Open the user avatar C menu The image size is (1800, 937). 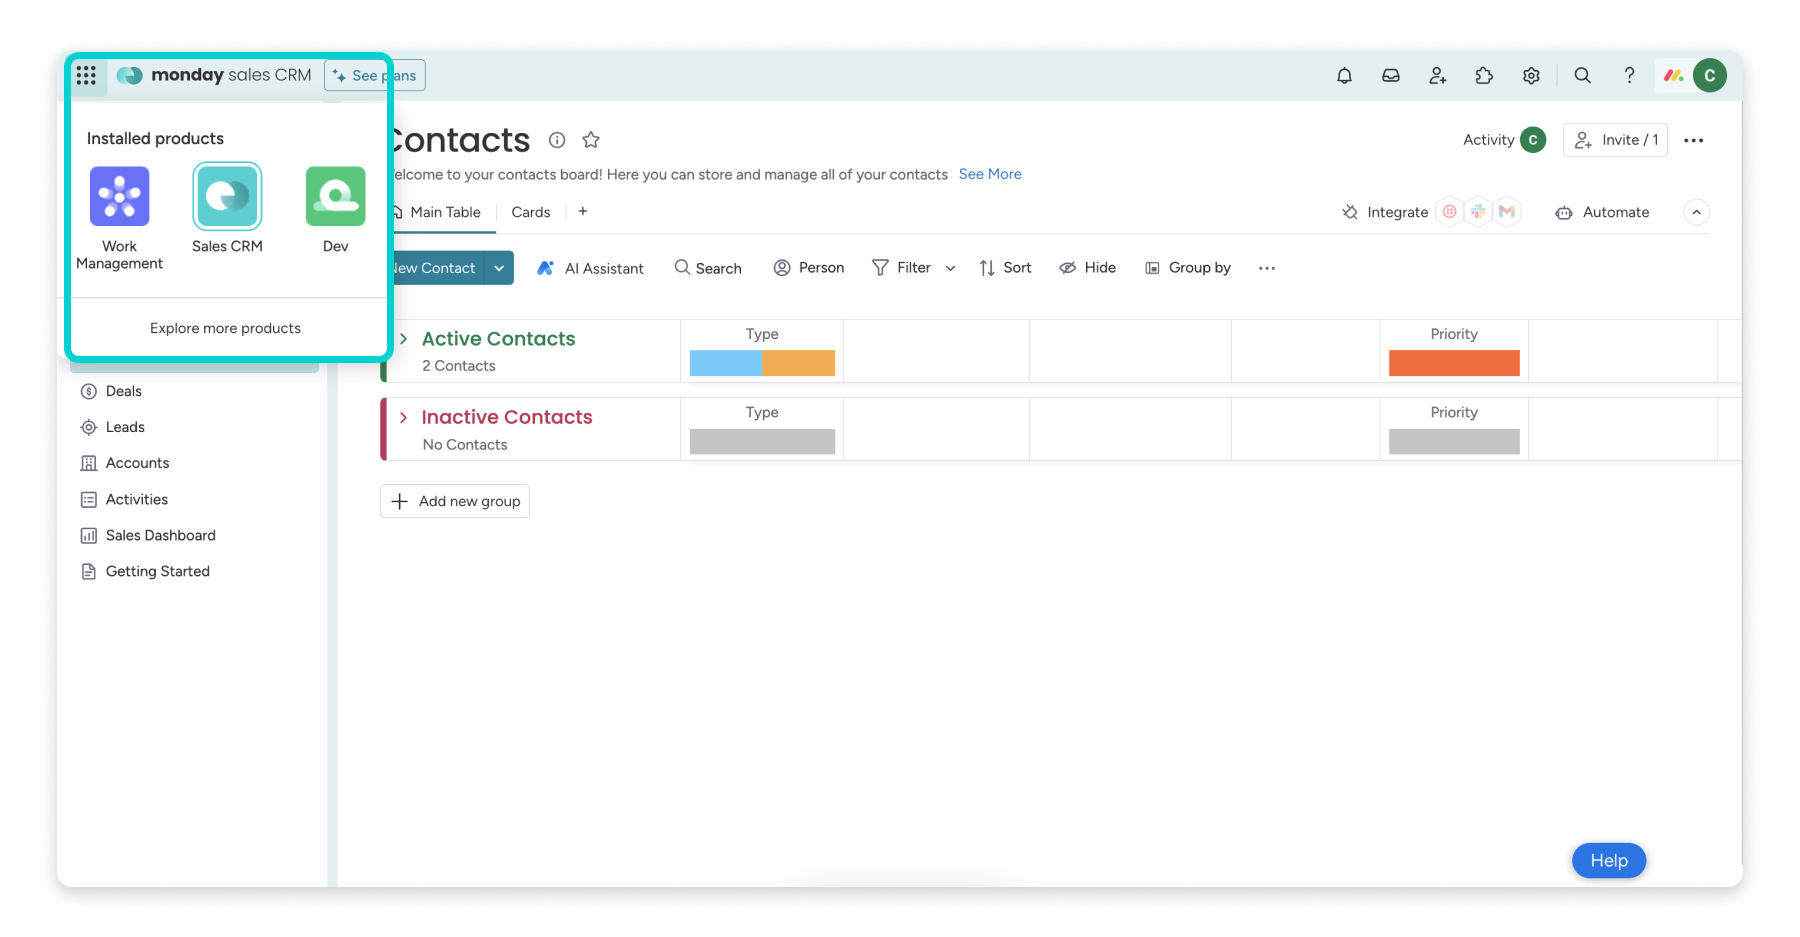tap(1710, 75)
